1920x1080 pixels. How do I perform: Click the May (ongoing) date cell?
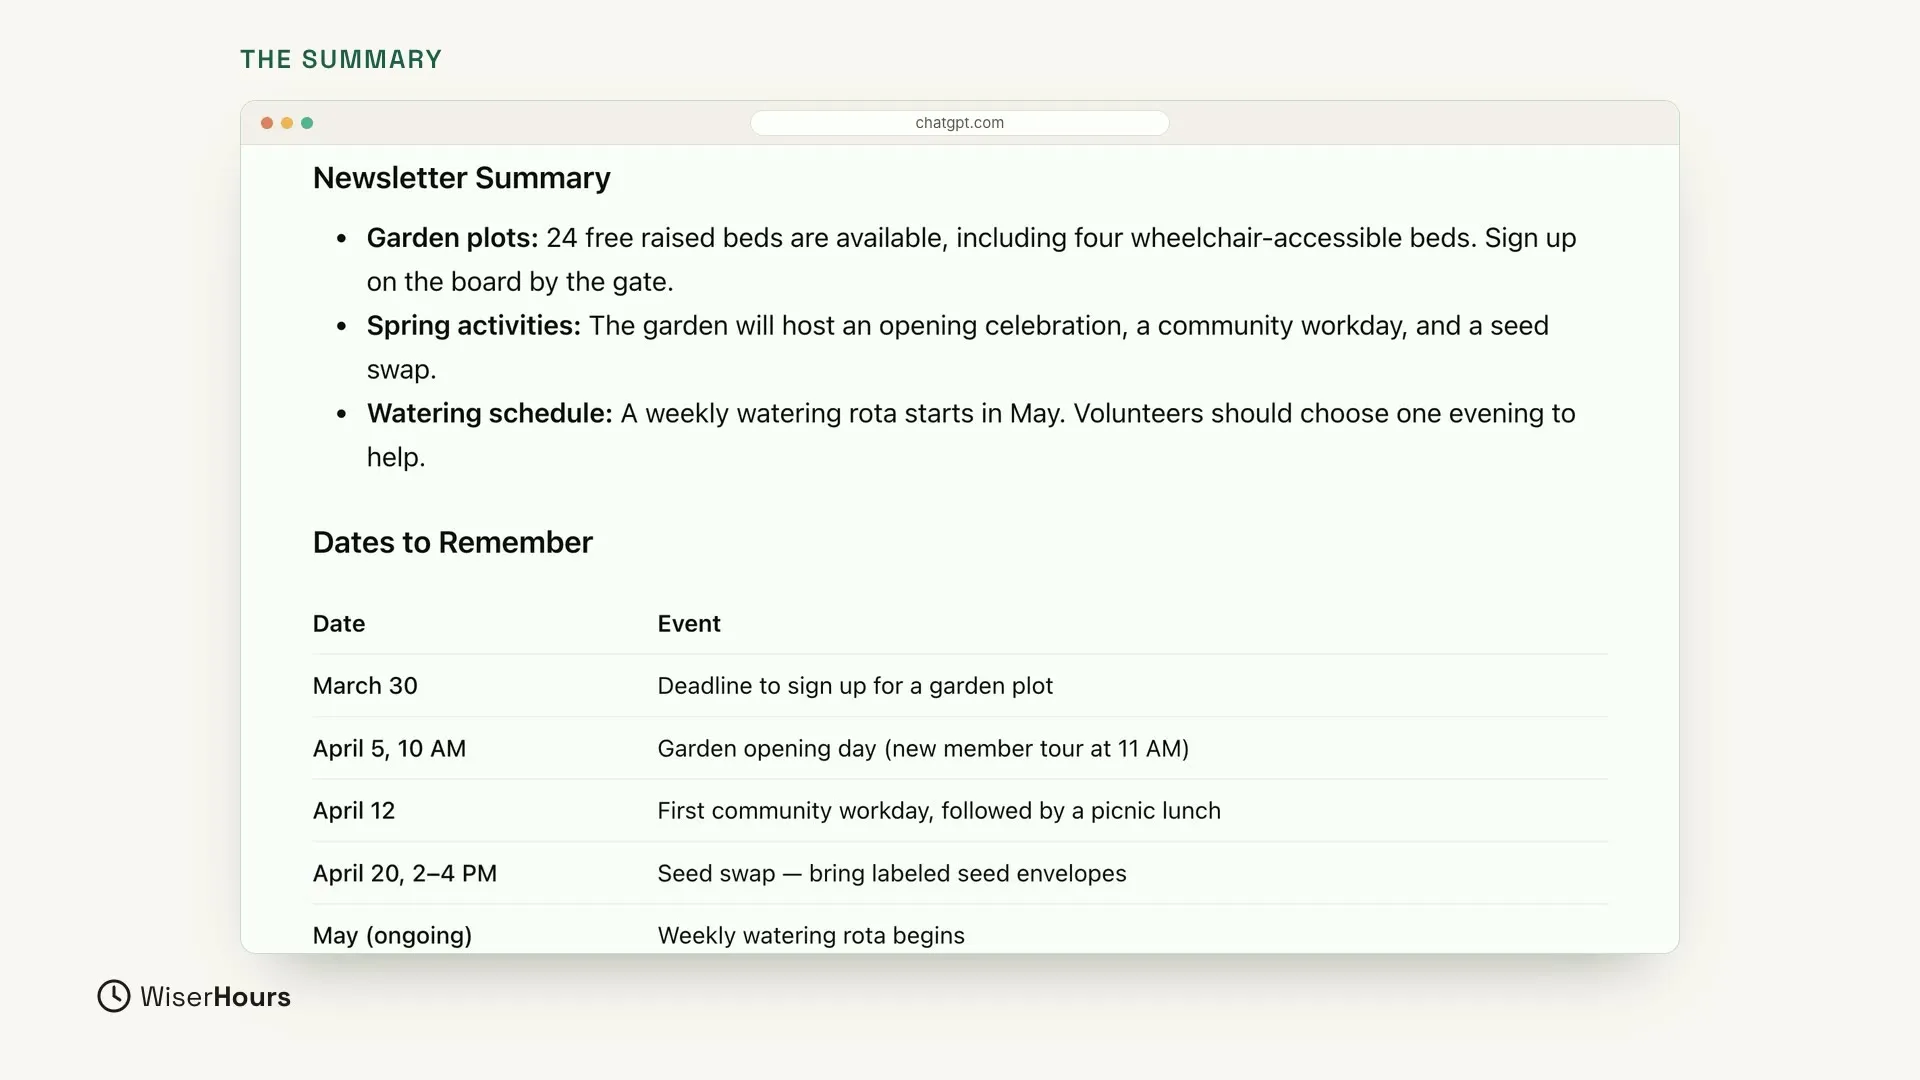392,936
